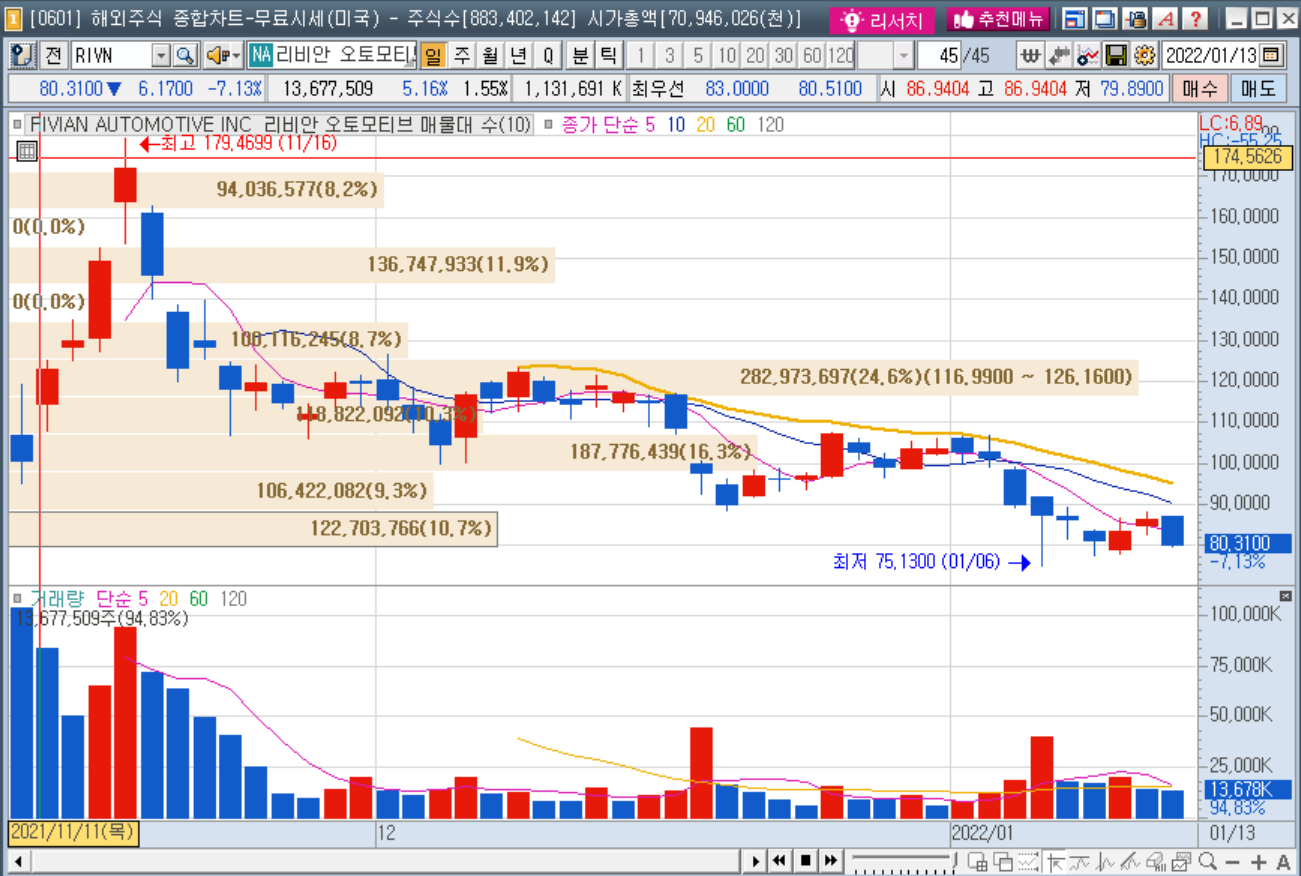Click the print screen icon in title bar
The height and width of the screenshot is (876, 1301).
1135,19
